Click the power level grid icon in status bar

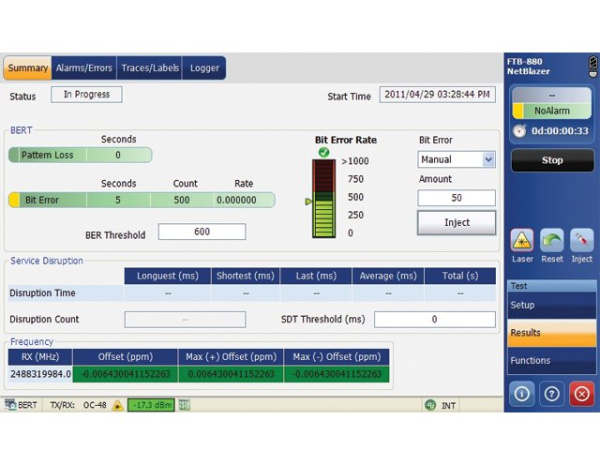pyautogui.click(x=184, y=405)
